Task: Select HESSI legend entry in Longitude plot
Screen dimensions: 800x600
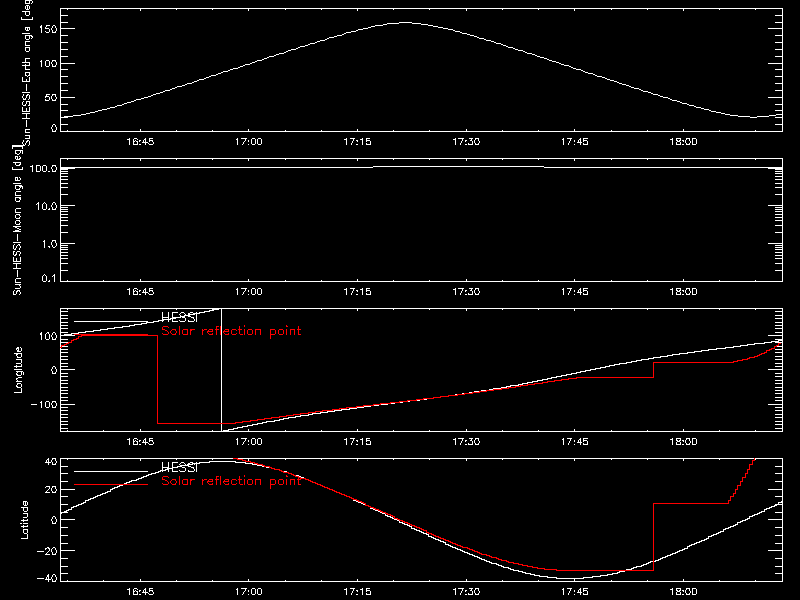Action: pyautogui.click(x=179, y=318)
